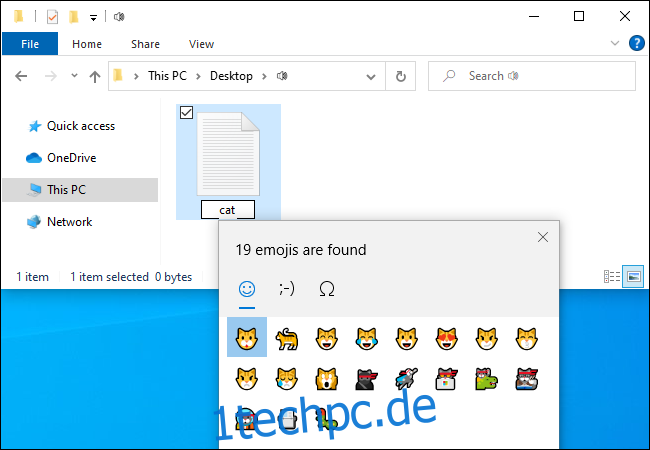The image size is (650, 450).
Task: Pick the black ninja cat emoji
Action: coord(367,378)
